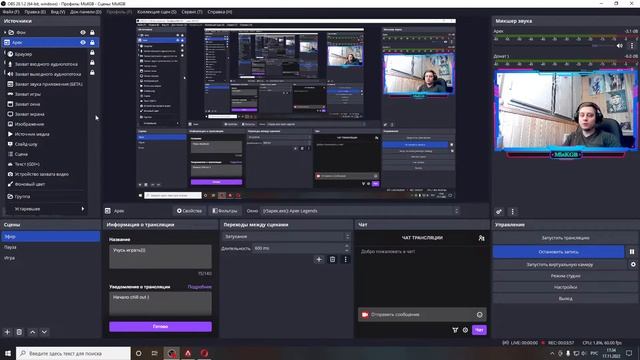Toggle visibility of the Фон source
This screenshot has width=640, height=360.
83,32
